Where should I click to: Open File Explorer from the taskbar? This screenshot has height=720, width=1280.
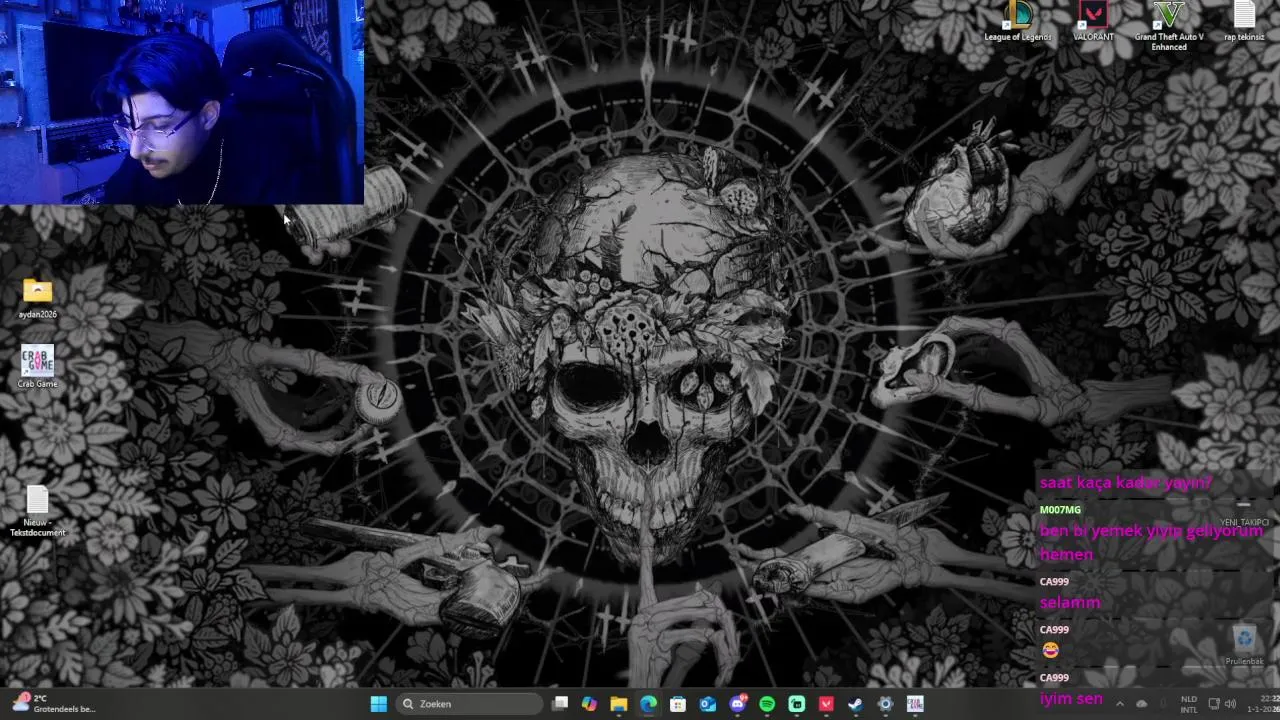(x=619, y=704)
